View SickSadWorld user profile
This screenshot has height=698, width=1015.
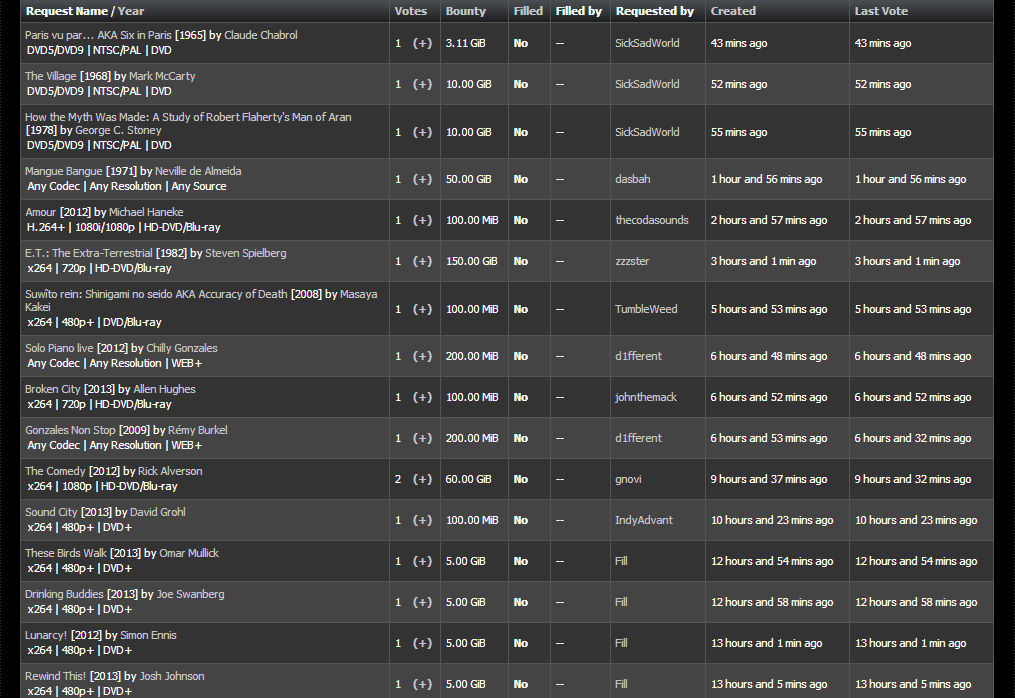tap(647, 44)
